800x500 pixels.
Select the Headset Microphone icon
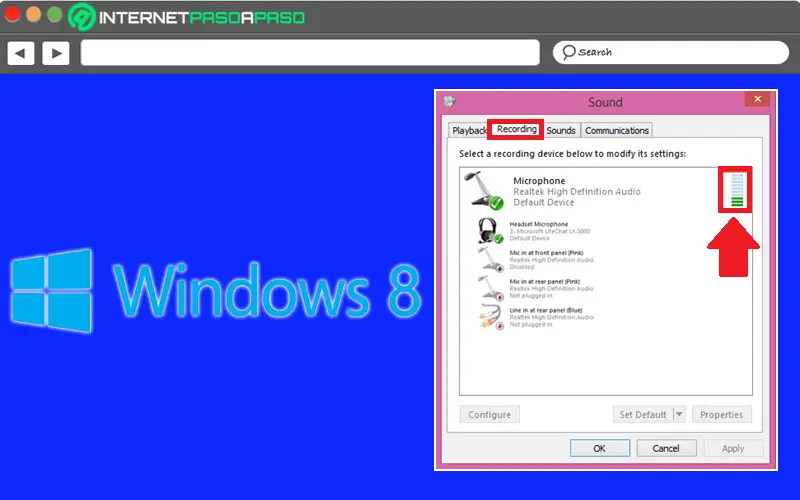490,231
